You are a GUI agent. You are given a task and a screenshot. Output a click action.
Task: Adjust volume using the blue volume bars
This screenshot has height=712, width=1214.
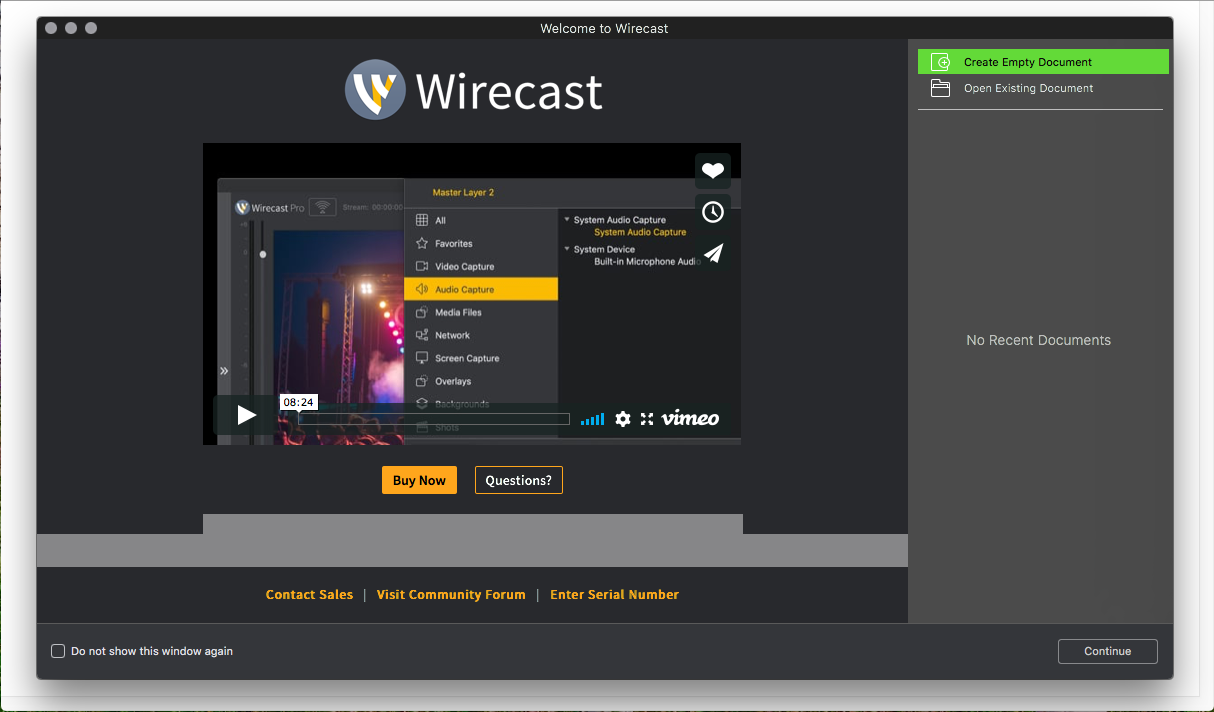click(593, 420)
